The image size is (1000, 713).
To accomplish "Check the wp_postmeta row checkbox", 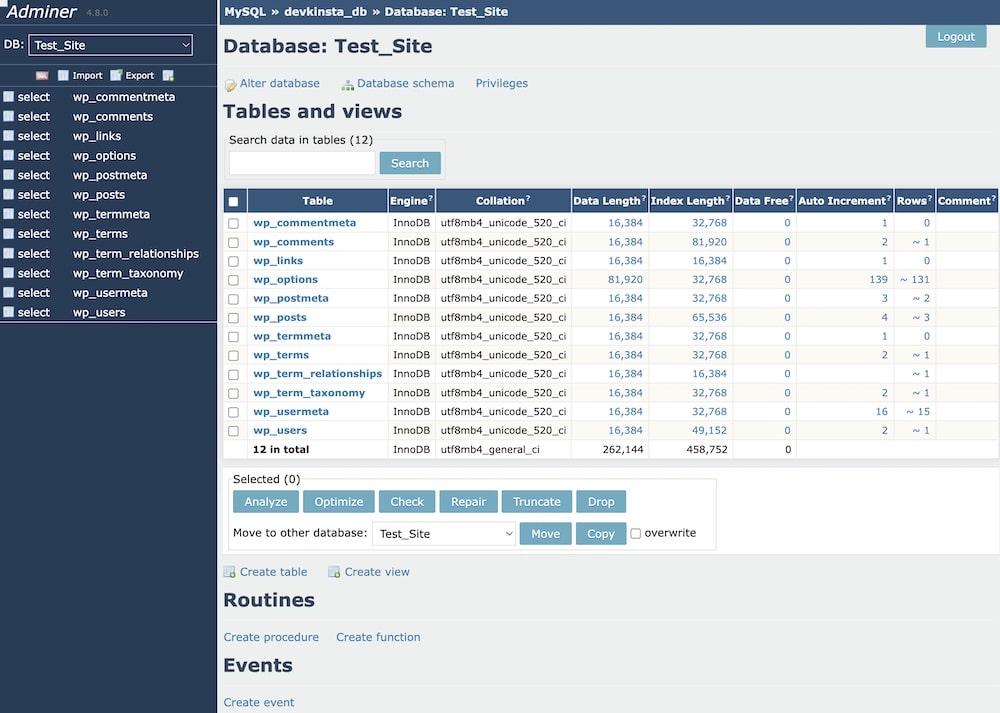I will pos(233,299).
